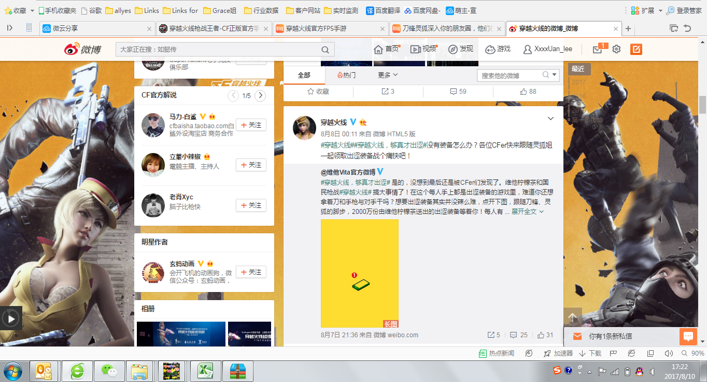Follow 玄鸽动画 with 关注 button
The image size is (707, 382).
click(251, 272)
